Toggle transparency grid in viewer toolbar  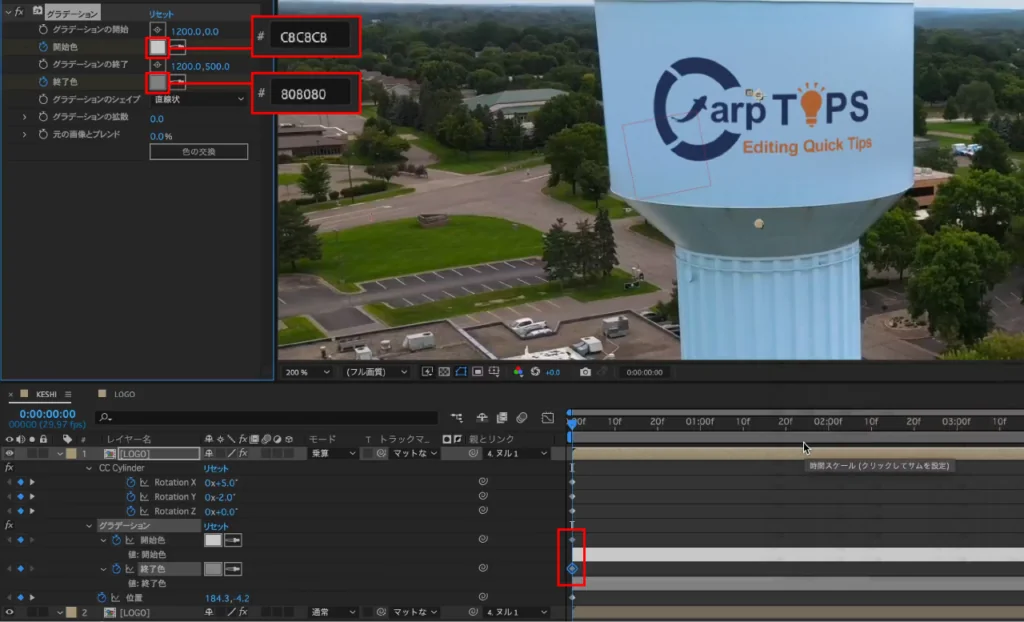444,372
